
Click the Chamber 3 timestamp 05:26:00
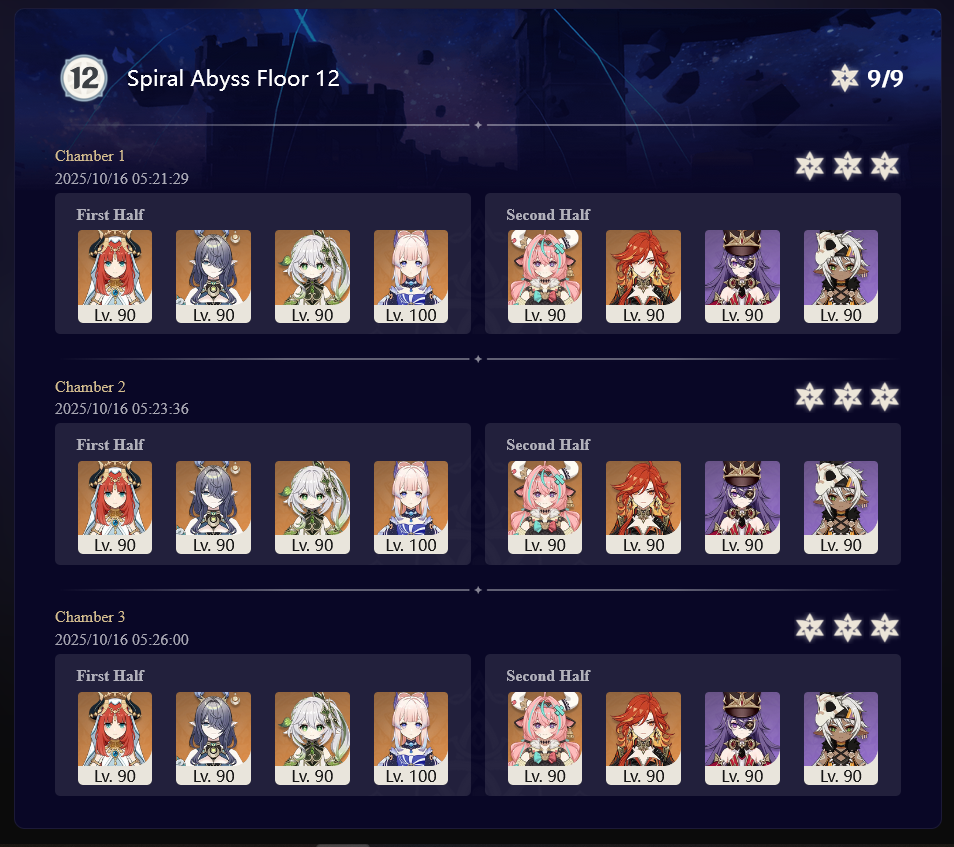(122, 640)
